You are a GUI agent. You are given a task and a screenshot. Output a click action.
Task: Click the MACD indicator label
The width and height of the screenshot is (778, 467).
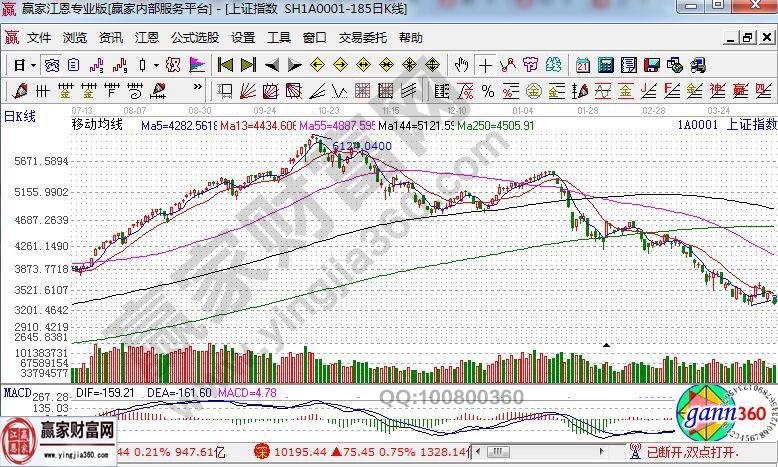tap(15, 392)
